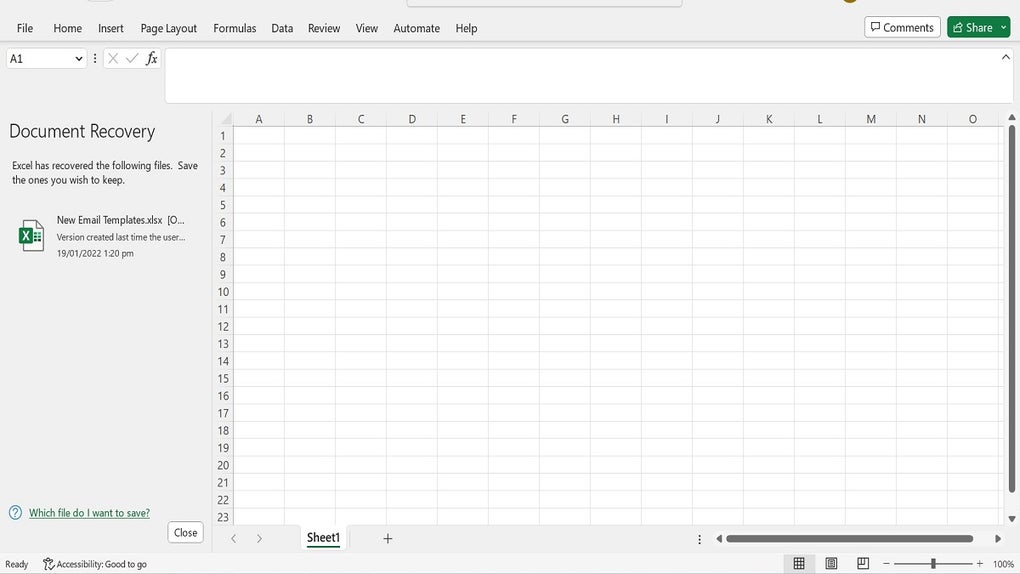Image resolution: width=1020 pixels, height=574 pixels.
Task: Close the Document Recovery pane
Action: click(185, 532)
